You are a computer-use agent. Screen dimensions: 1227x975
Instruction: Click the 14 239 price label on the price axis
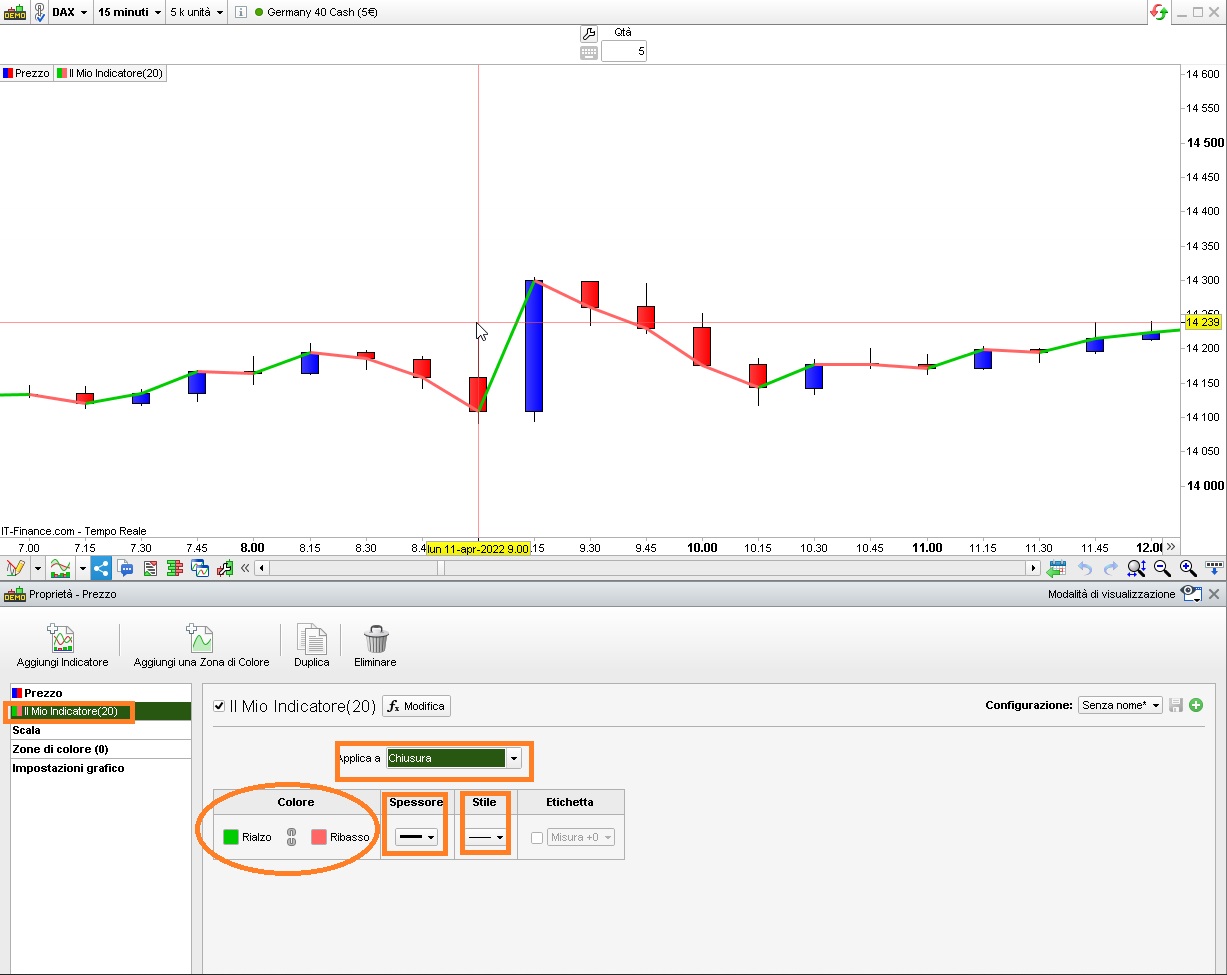click(x=1203, y=322)
